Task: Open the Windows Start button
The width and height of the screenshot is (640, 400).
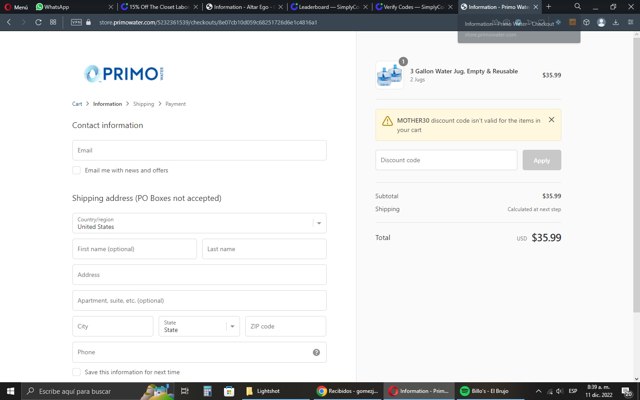Action: click(x=10, y=391)
